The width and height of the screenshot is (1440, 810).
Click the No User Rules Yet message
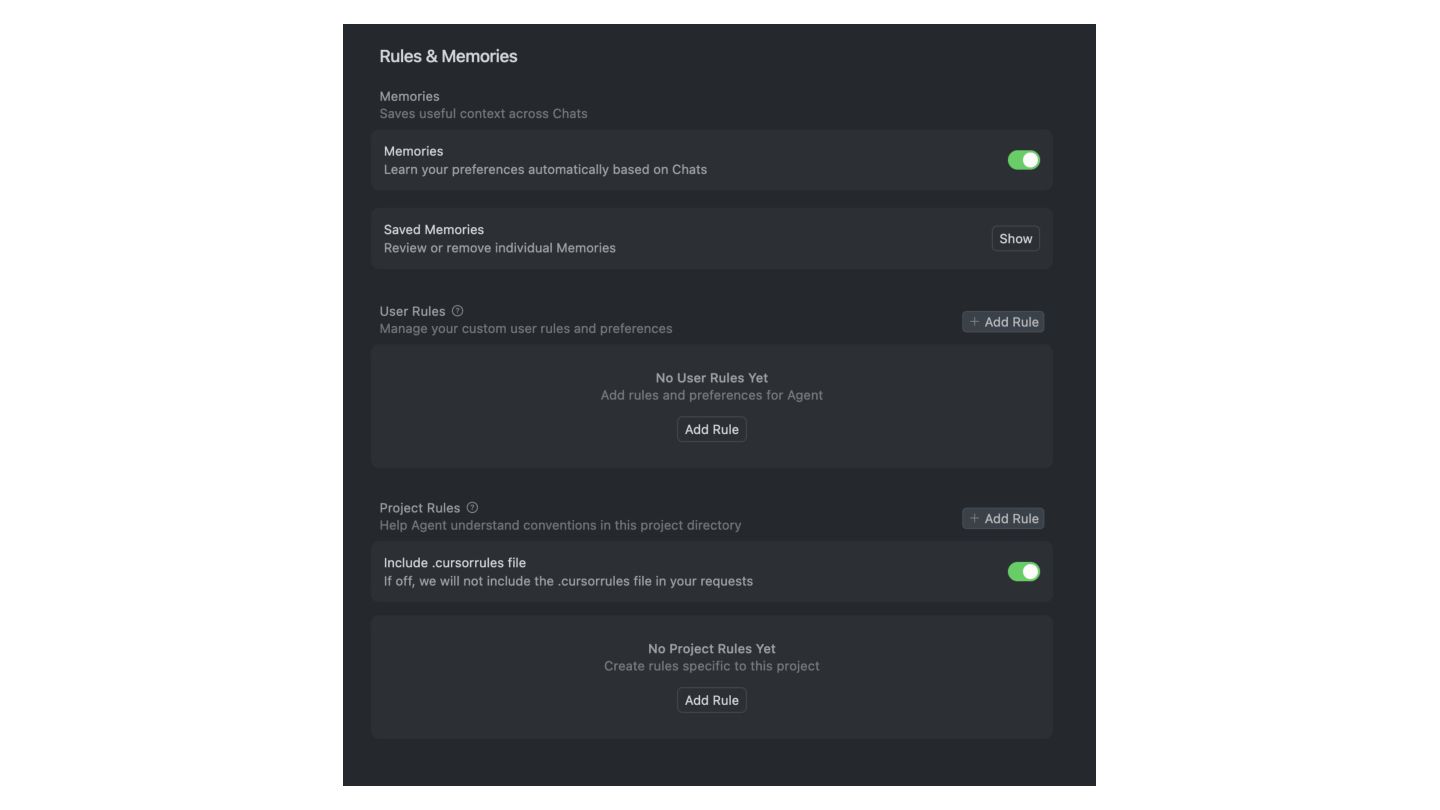(x=711, y=378)
